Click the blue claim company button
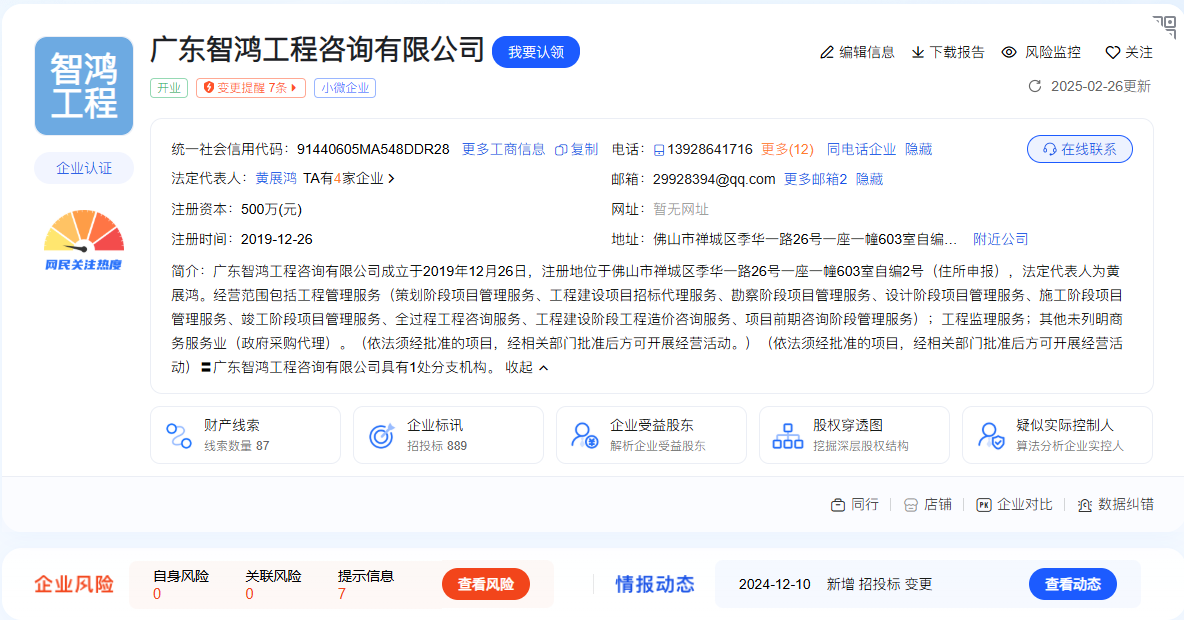 click(535, 52)
